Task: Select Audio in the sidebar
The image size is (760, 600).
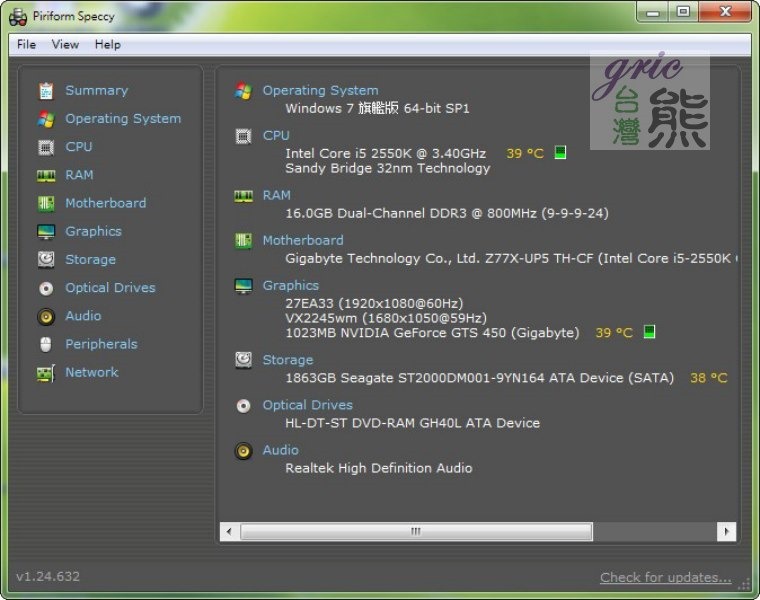Action: 83,316
